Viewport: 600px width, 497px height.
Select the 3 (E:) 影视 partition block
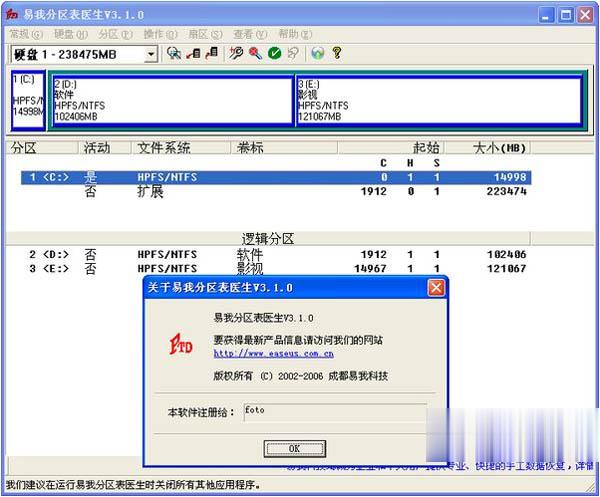439,100
